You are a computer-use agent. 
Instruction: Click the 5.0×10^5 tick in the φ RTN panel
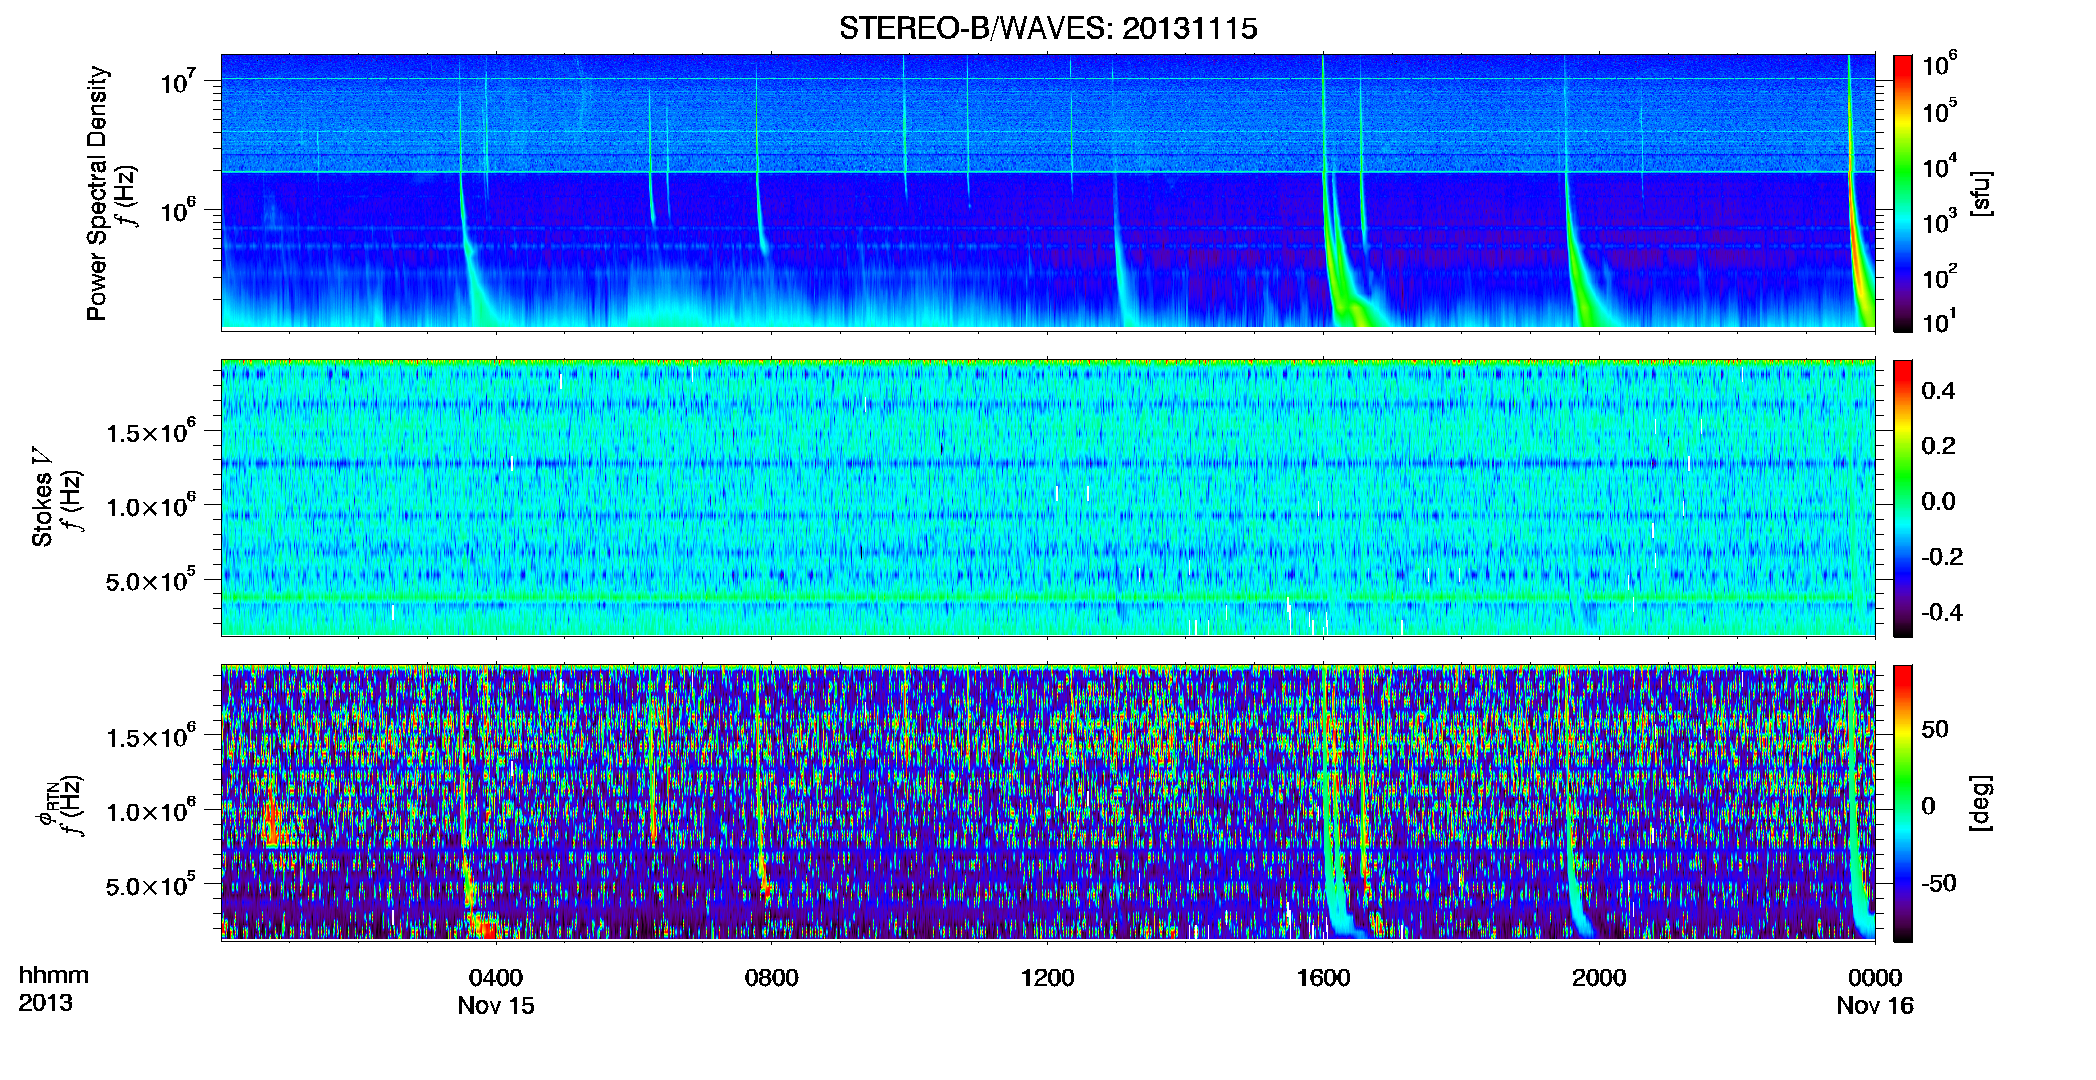(151, 885)
